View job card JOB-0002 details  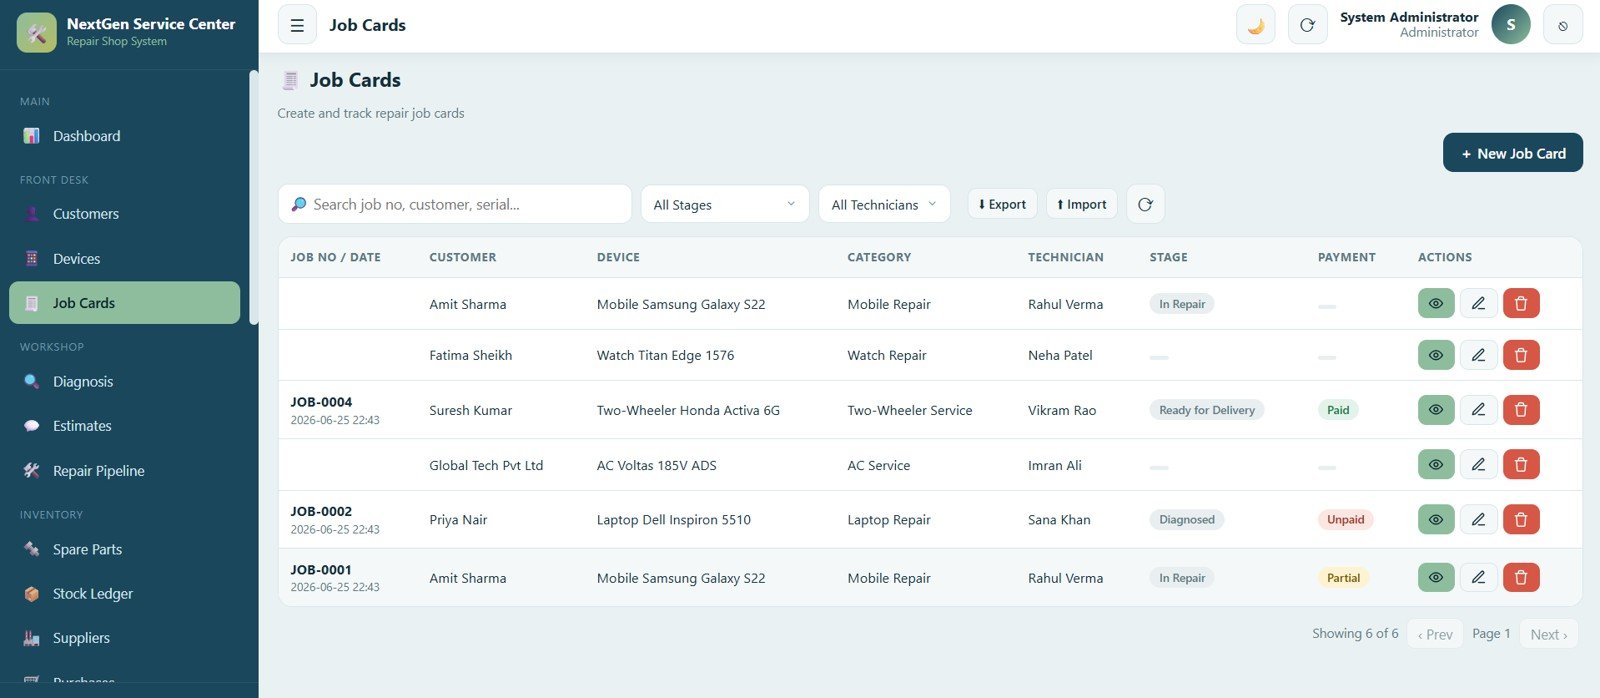pyautogui.click(x=1436, y=519)
